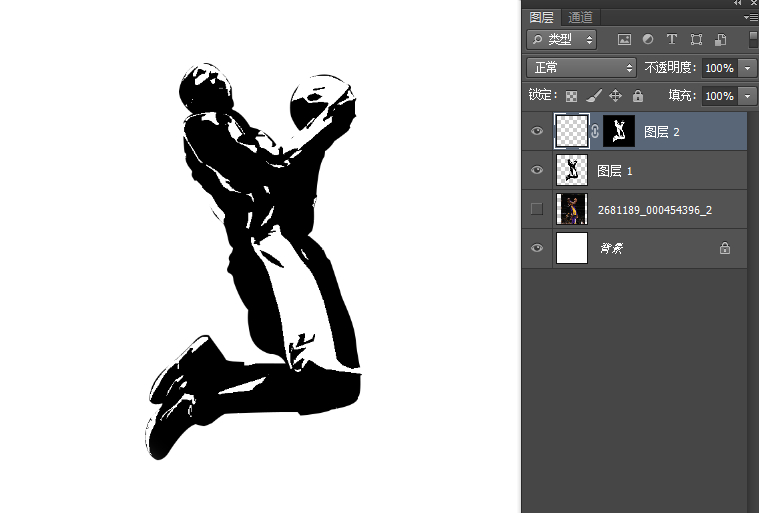This screenshot has height=513, width=759.
Task: Click the 填充 label
Action: click(682, 95)
